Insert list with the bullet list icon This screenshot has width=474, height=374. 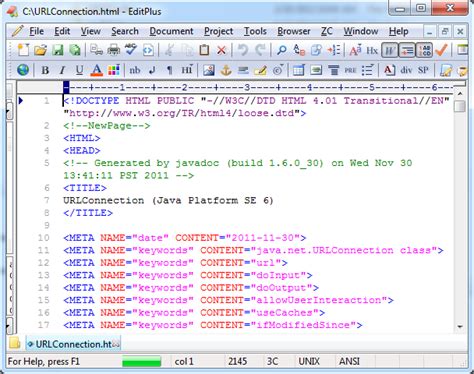(x=368, y=70)
